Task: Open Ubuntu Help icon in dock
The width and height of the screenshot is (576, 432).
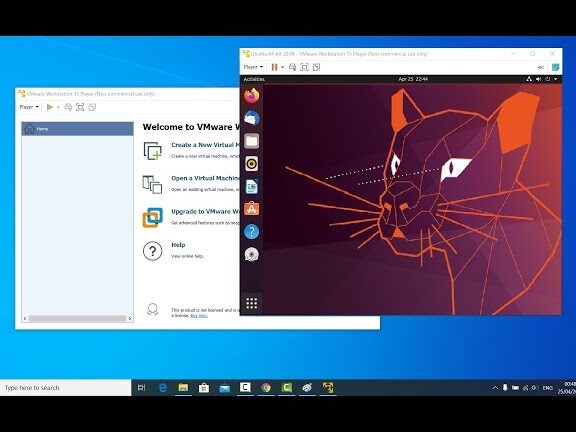Action: [252, 232]
